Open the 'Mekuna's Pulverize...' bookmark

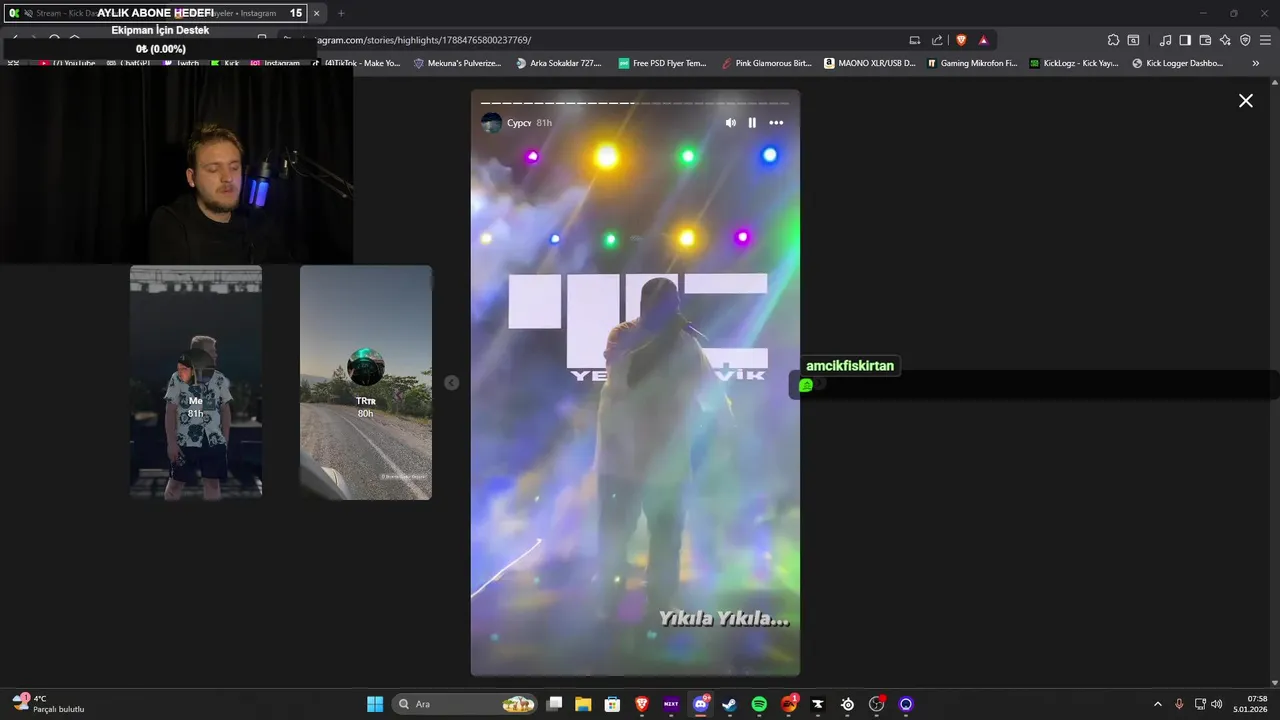pos(457,63)
